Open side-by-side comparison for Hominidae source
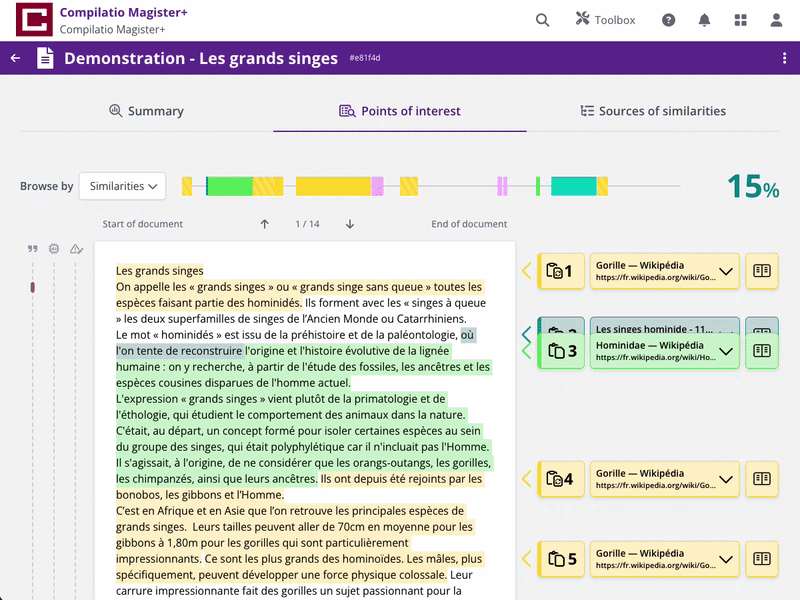Image resolution: width=800 pixels, height=600 pixels. point(762,351)
